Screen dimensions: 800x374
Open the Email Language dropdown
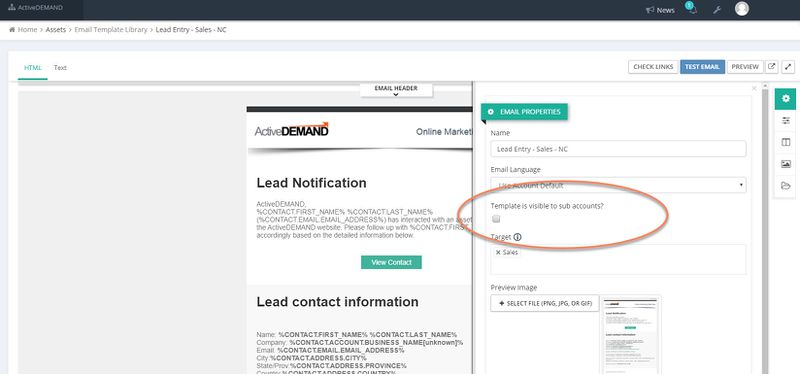(x=618, y=185)
